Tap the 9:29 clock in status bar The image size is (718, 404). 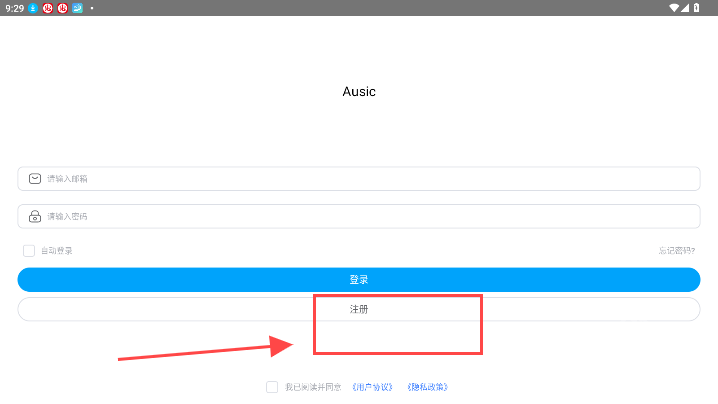tap(13, 7)
